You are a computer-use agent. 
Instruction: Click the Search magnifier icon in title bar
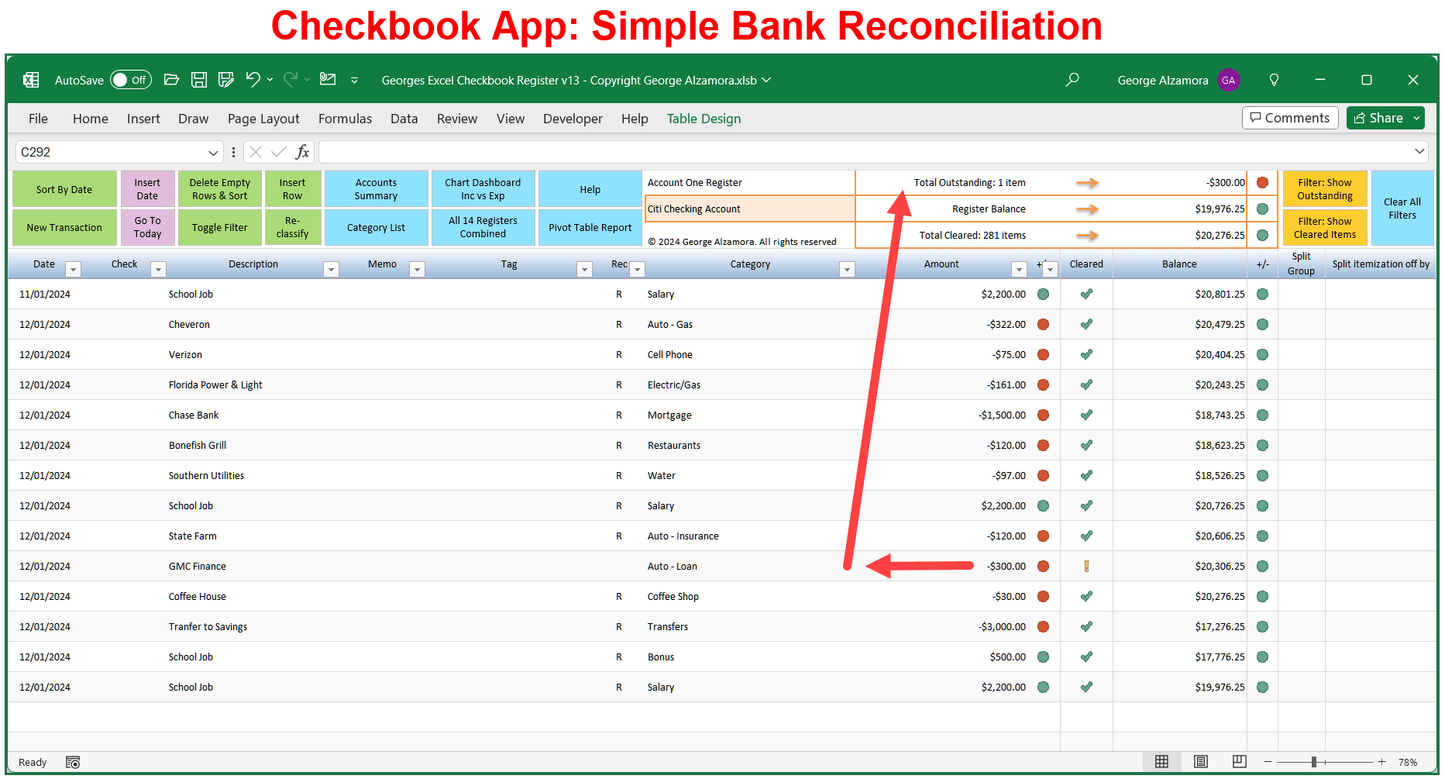(x=1072, y=80)
